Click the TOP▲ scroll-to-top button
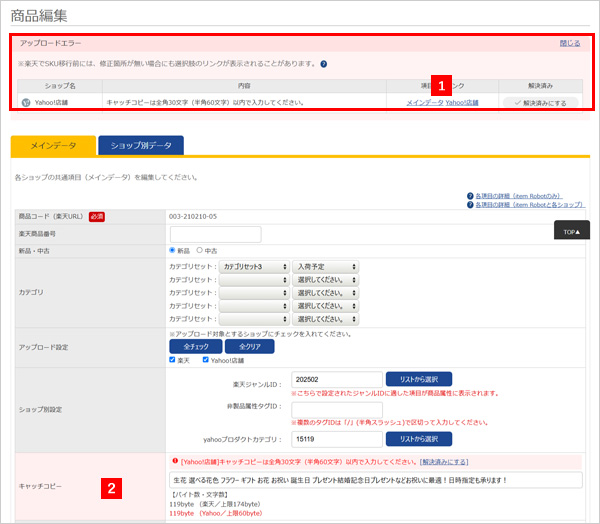Image resolution: width=600 pixels, height=524 pixels. pos(572,232)
